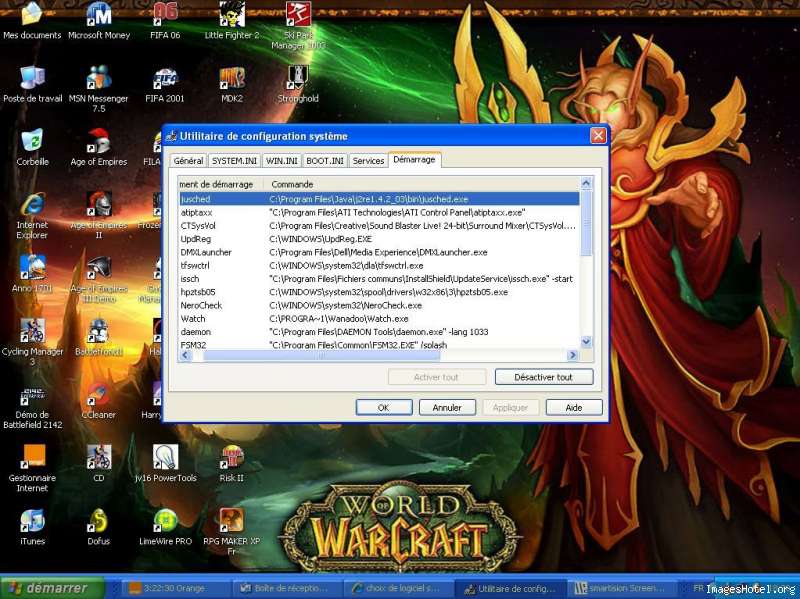The width and height of the screenshot is (800, 599).
Task: Open the Stronghold game shortcut
Action: pyautogui.click(x=297, y=78)
